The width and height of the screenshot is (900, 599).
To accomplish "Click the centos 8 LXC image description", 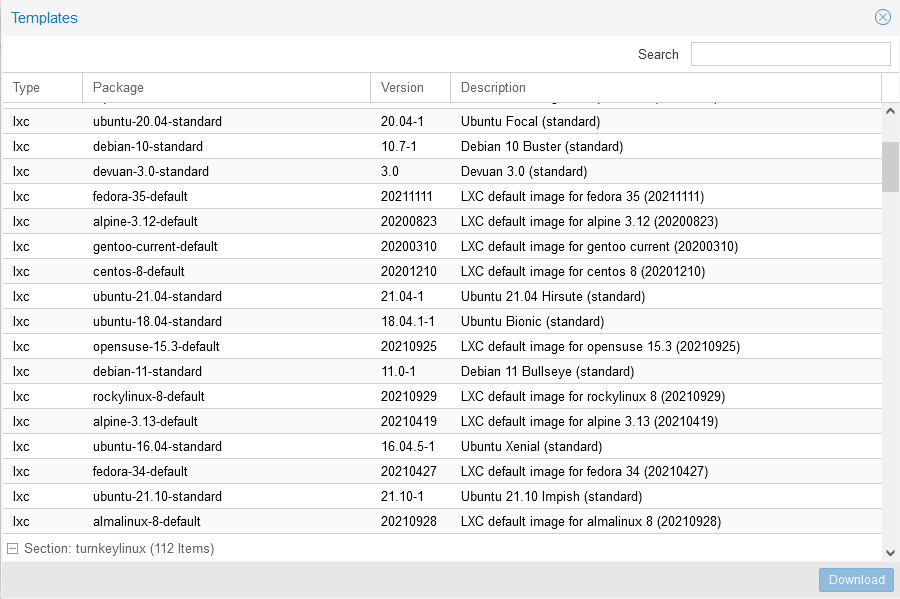I will click(583, 271).
